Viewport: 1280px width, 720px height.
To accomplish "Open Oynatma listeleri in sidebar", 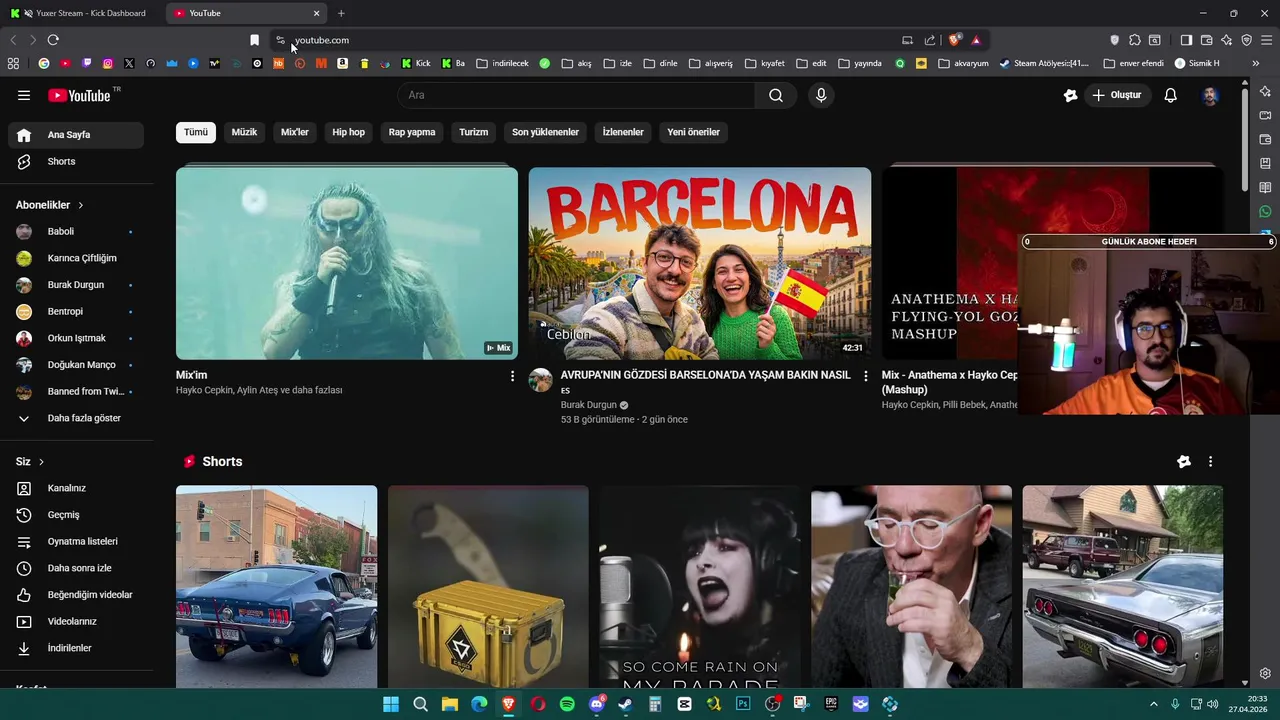I will point(76,541).
